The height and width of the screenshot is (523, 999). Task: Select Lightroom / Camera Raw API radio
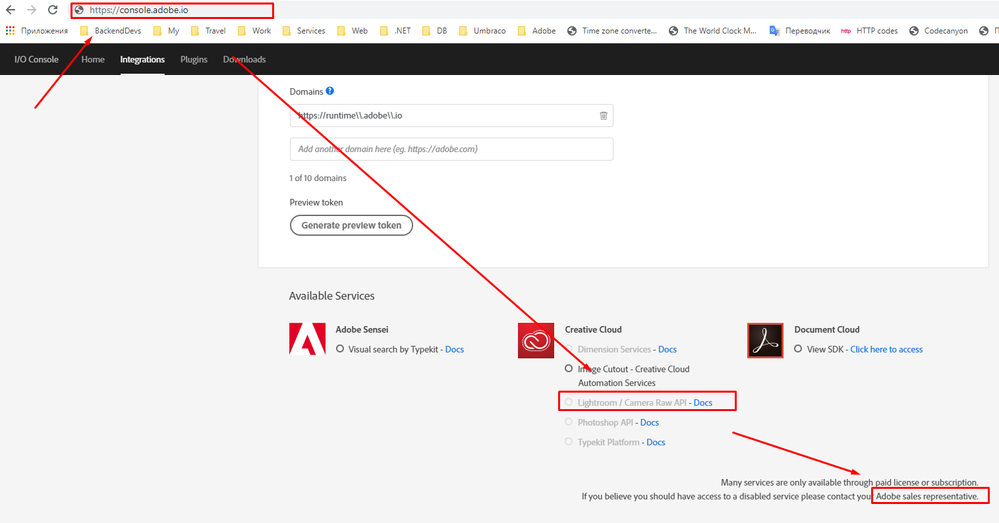pyautogui.click(x=568, y=402)
